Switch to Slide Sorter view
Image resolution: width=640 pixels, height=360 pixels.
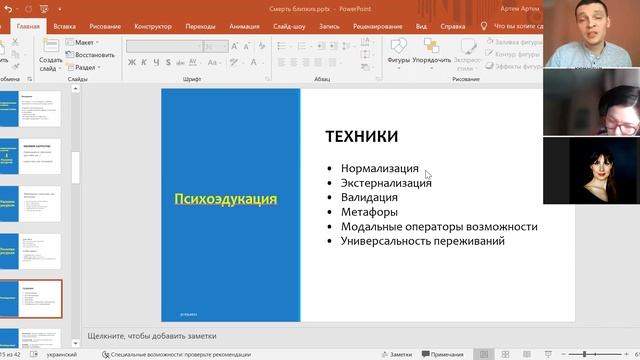(505, 354)
